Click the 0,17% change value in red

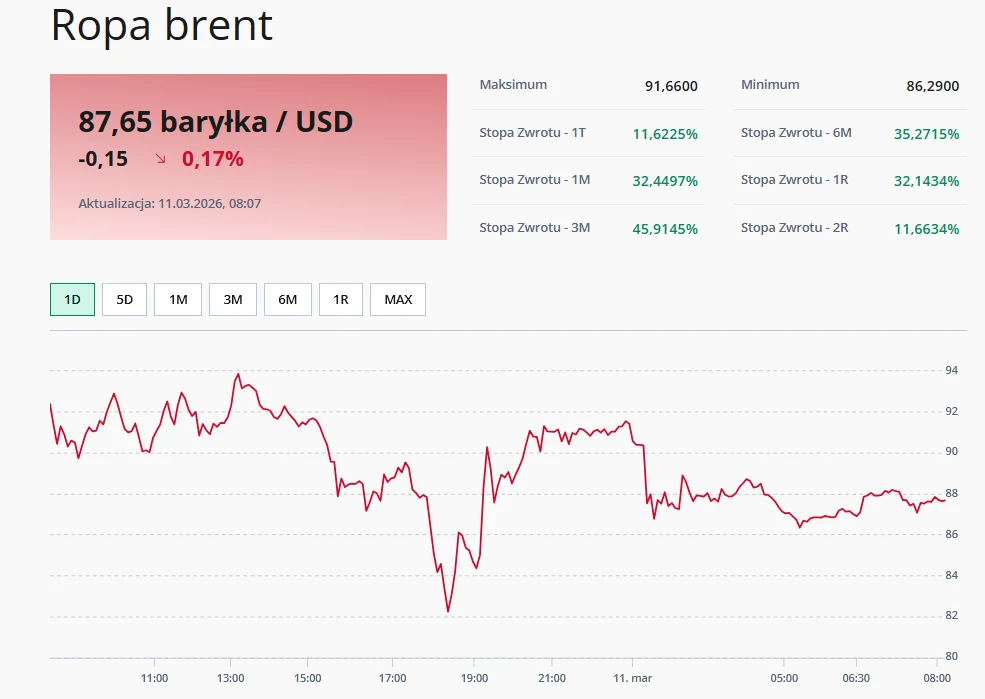coord(213,158)
